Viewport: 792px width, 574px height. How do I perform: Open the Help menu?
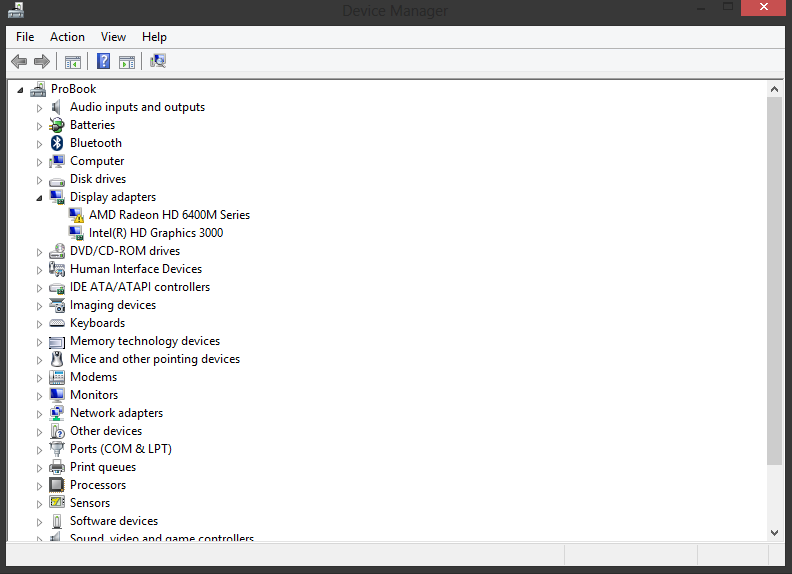(x=154, y=37)
